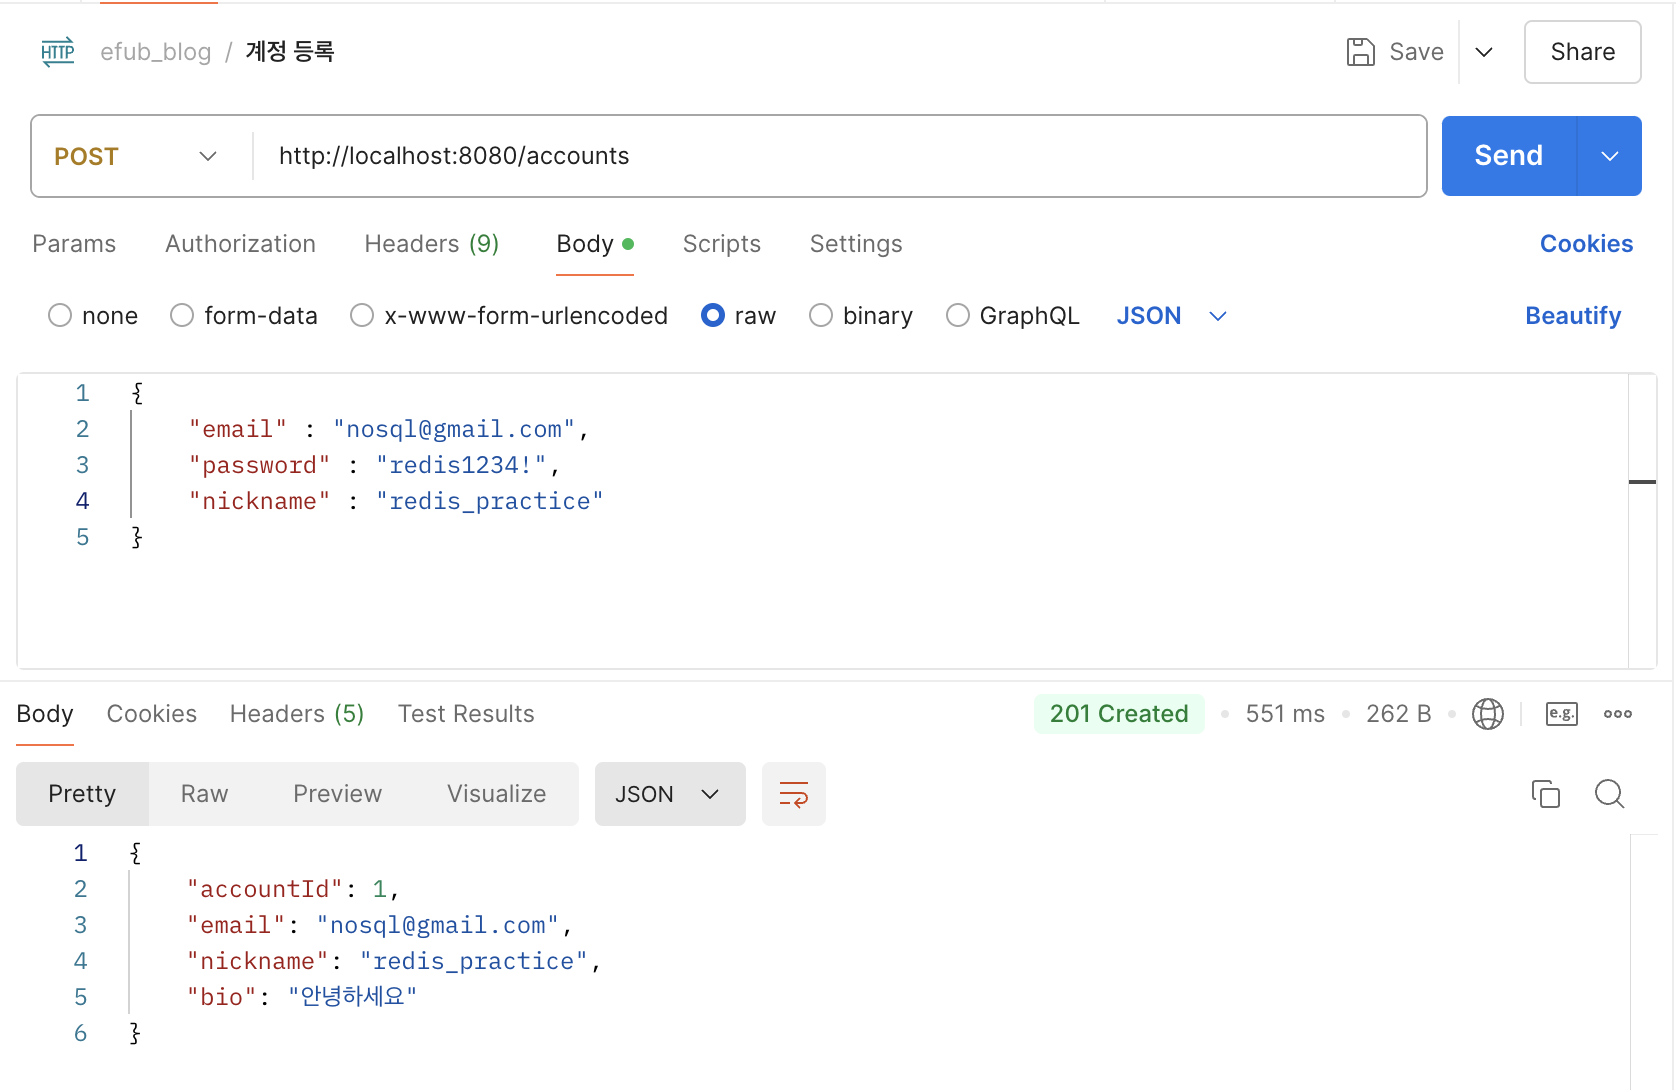Click the "nosql@gmail.com" value in request body
This screenshot has height=1090, width=1676.
click(x=454, y=429)
